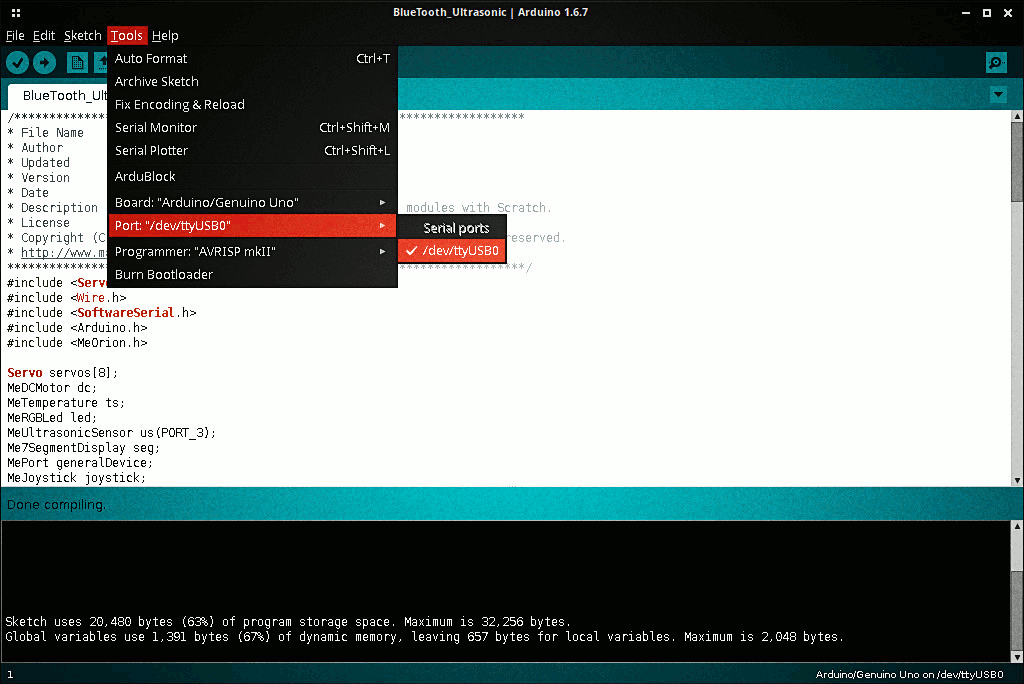Close the Arduino window
Viewport: 1024px width, 684px height.
coord(1008,12)
